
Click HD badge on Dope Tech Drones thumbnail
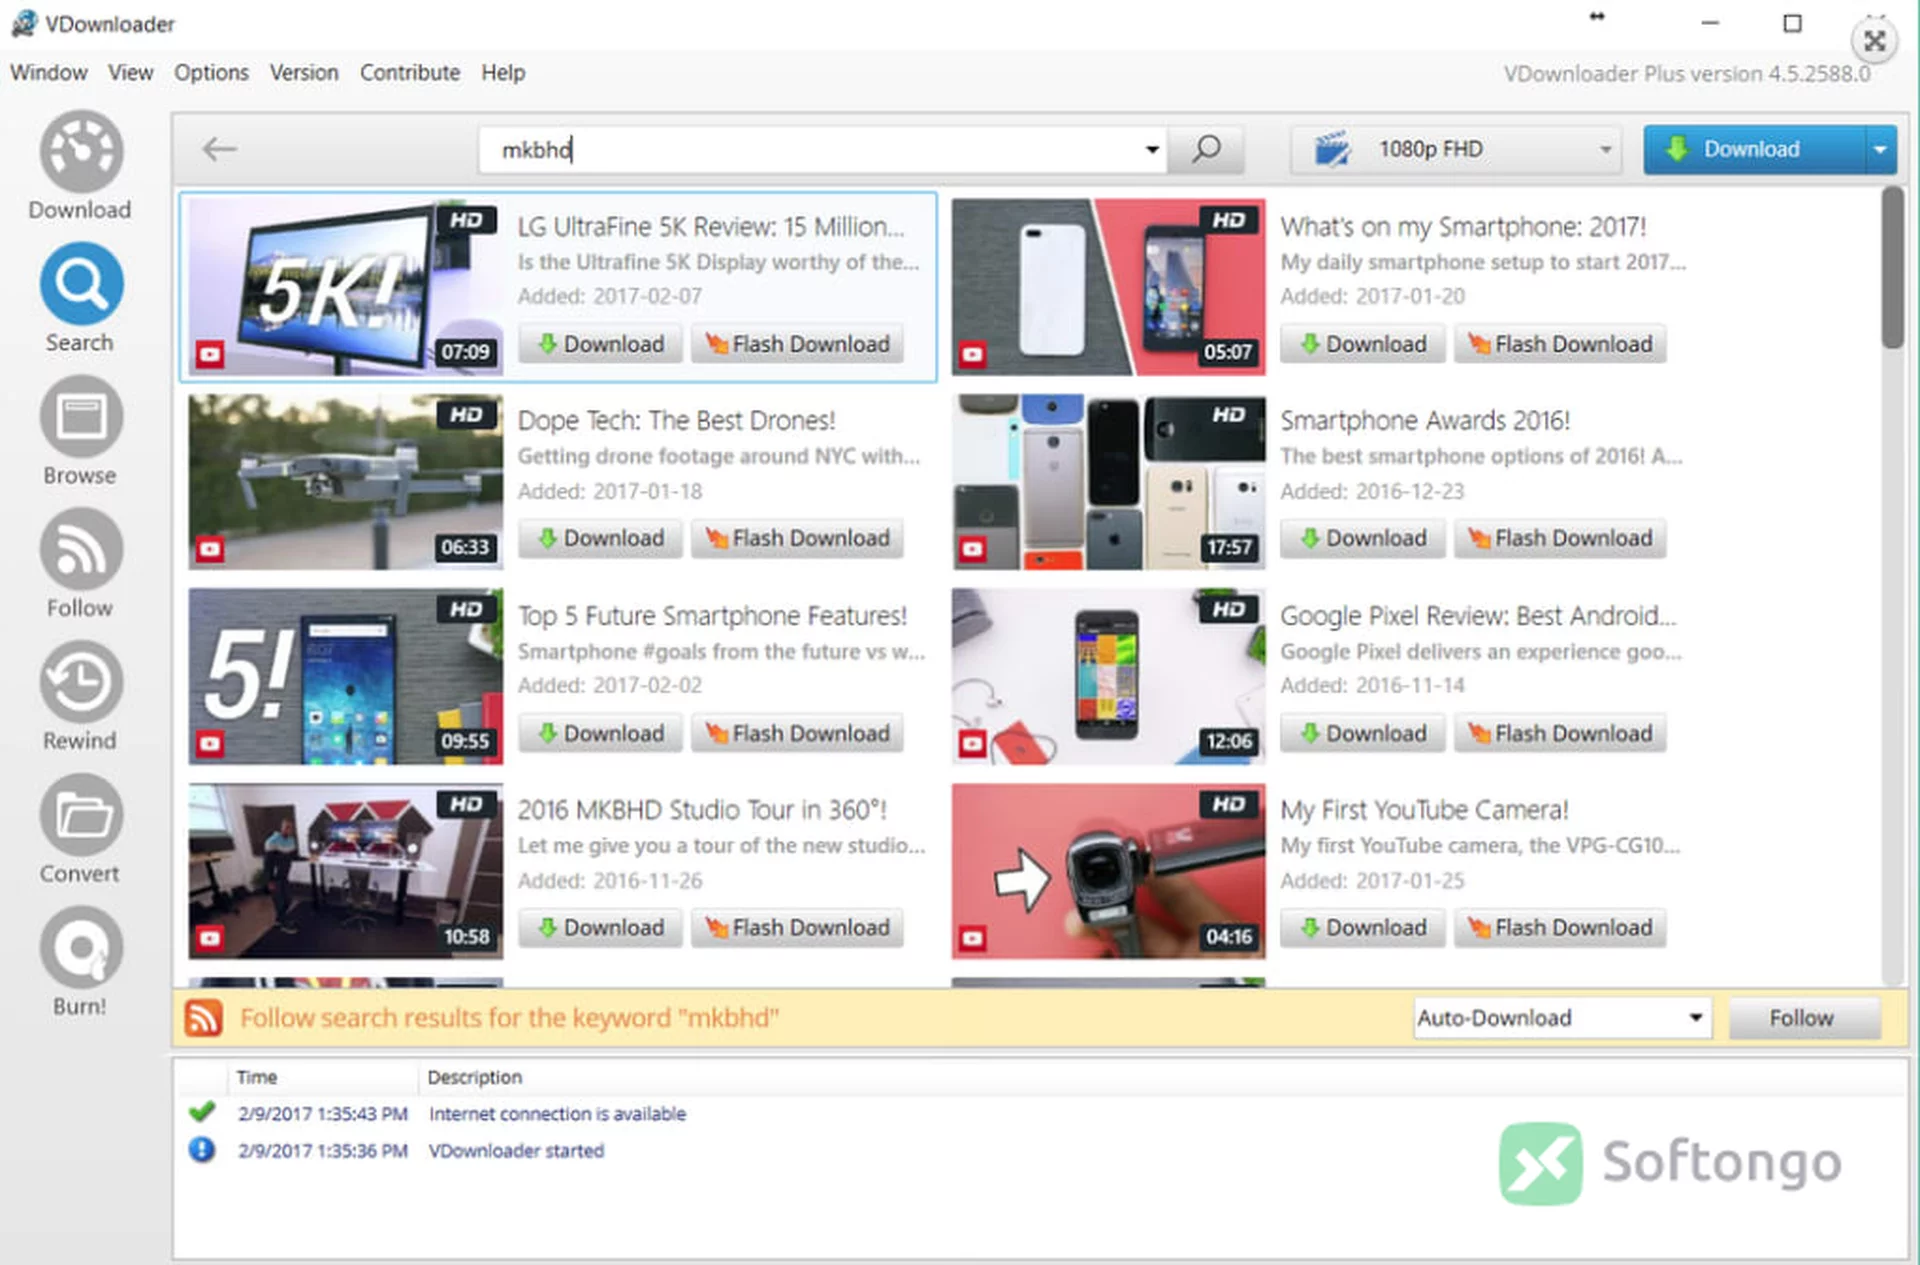tap(467, 414)
